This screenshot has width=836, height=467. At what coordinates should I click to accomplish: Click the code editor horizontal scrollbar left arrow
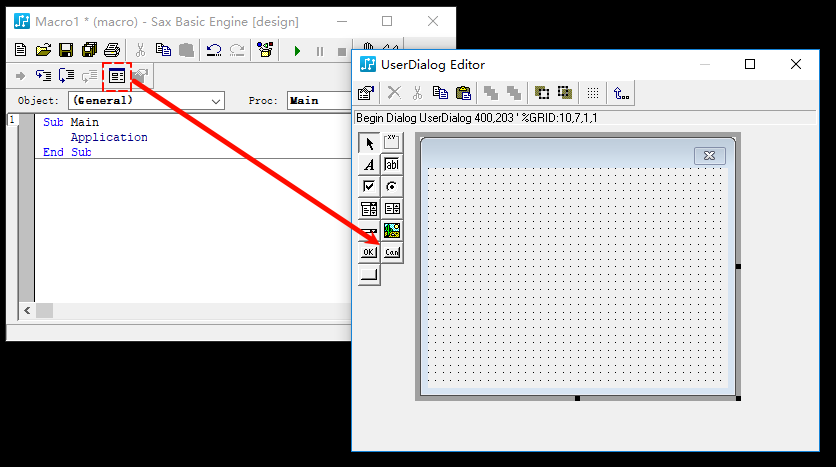click(27, 311)
